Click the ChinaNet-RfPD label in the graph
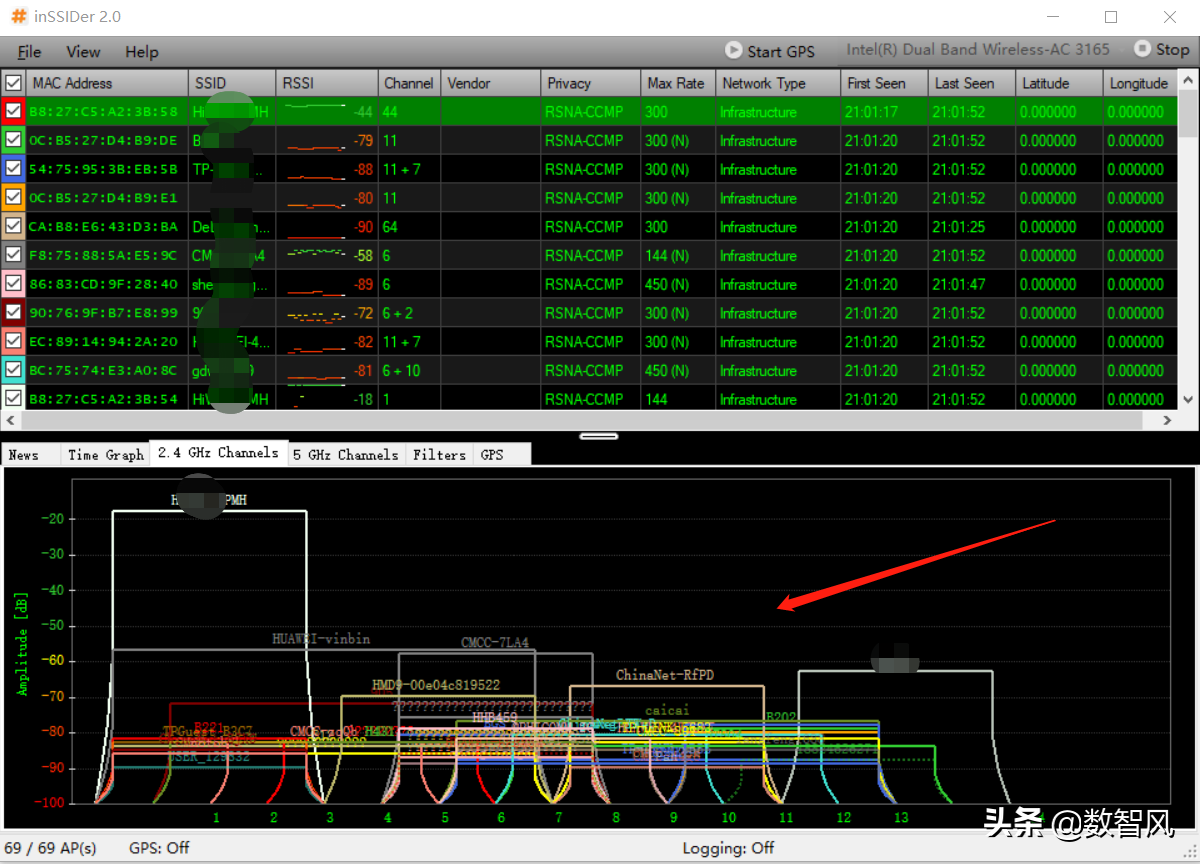The image size is (1200, 864). click(665, 675)
